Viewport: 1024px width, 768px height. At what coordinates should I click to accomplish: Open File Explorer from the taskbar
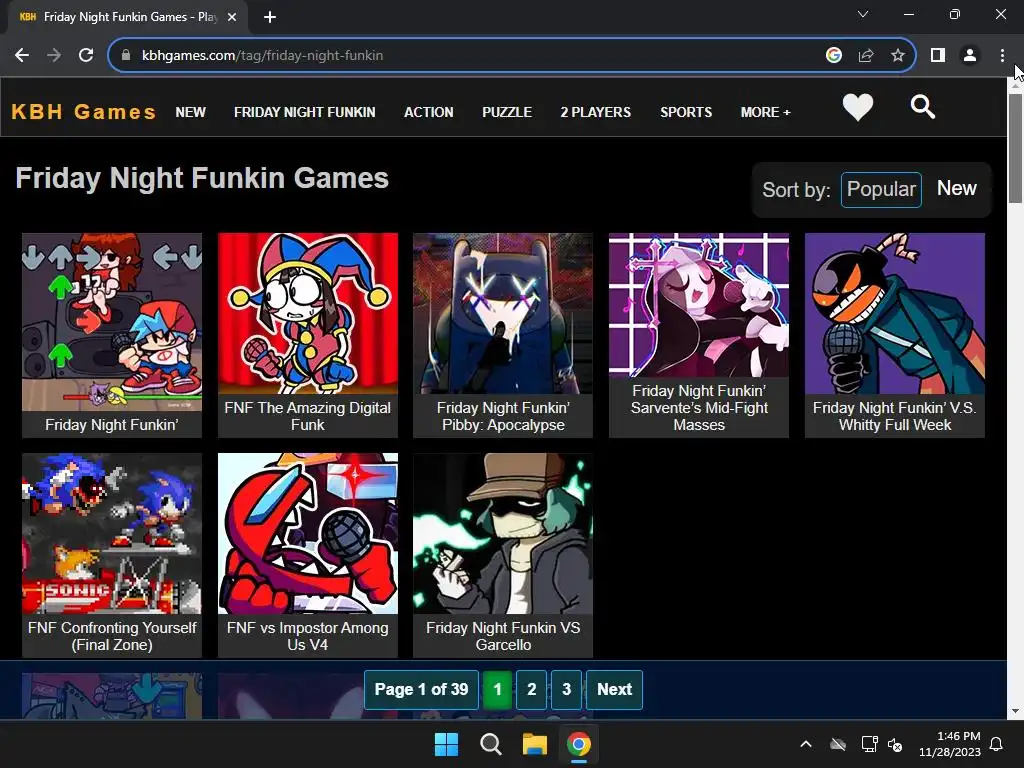click(x=534, y=744)
